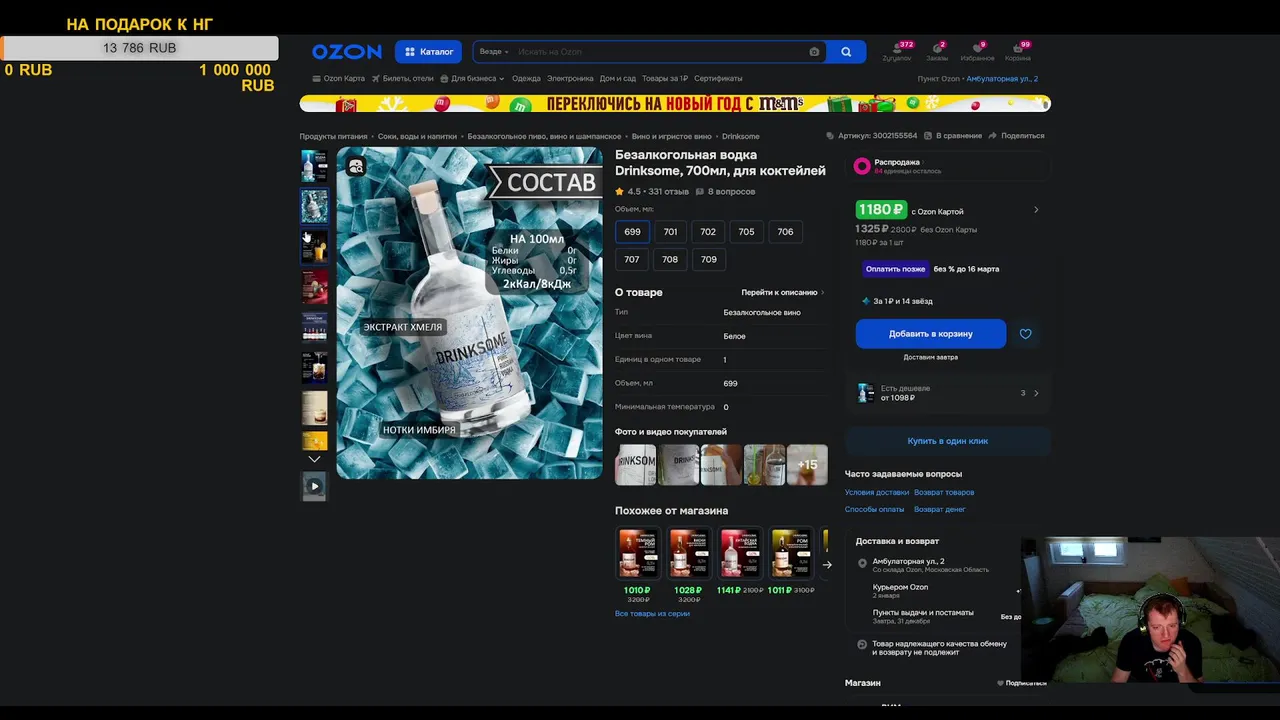Change pickup address Амбулаторная ул., 2
1280x720 pixels.
pos(1002,78)
